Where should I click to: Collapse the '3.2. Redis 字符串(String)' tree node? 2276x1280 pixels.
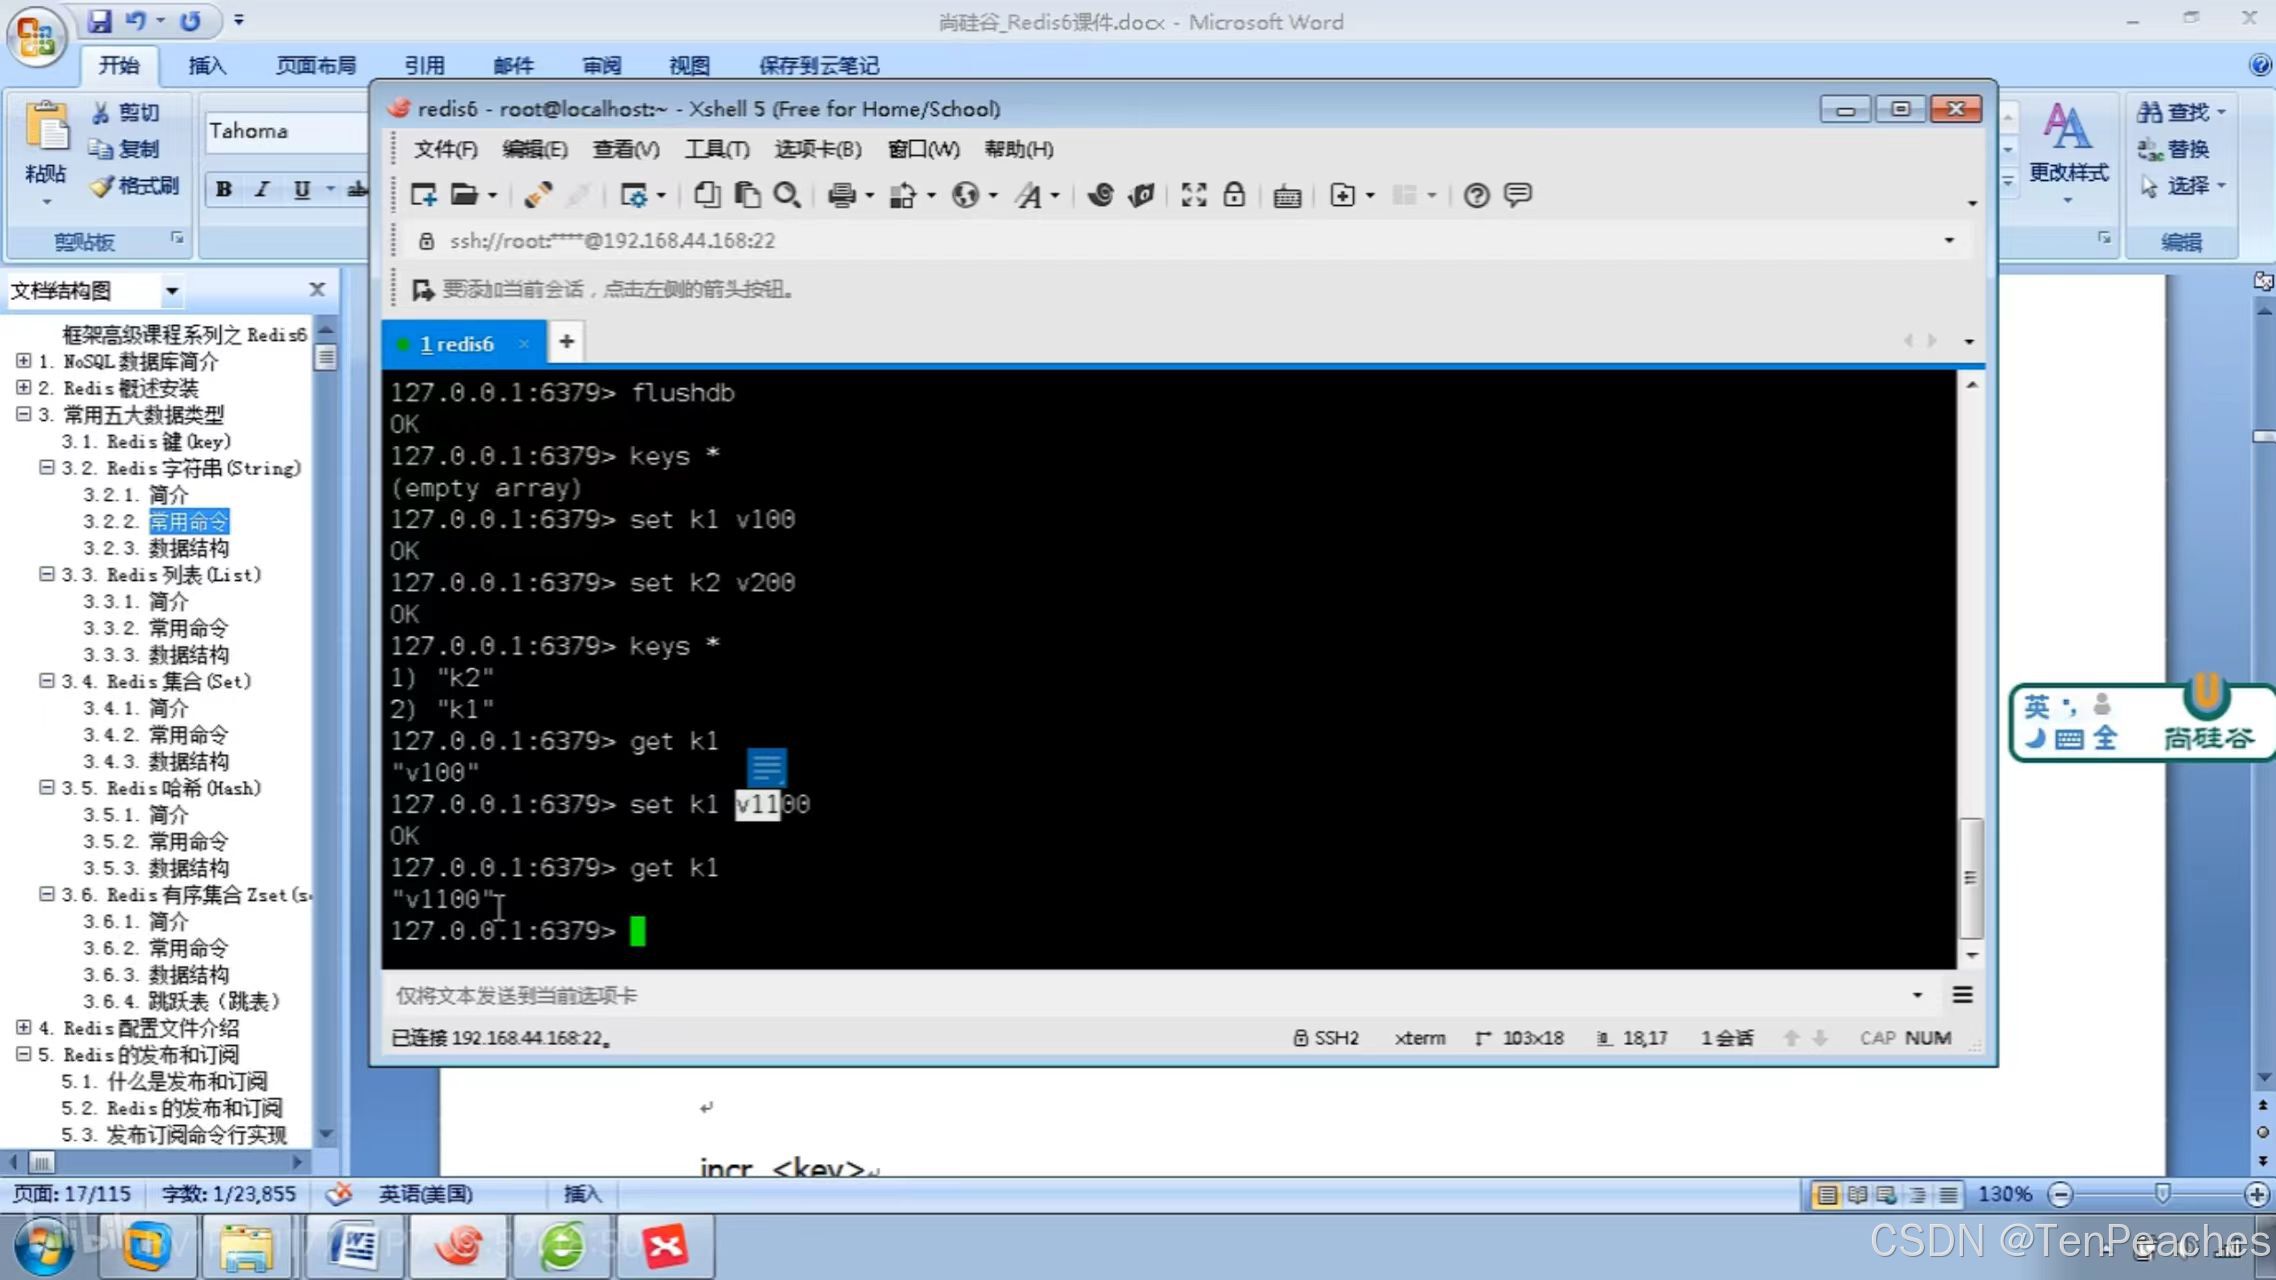46,467
